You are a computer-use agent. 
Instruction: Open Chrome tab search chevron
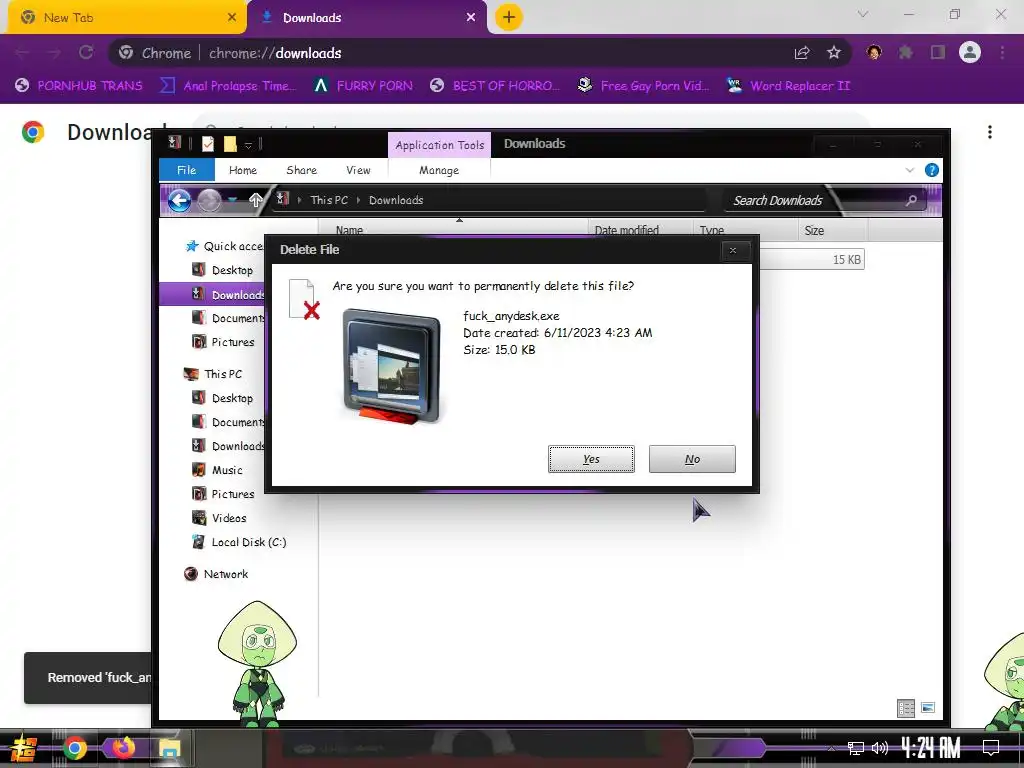coord(863,14)
